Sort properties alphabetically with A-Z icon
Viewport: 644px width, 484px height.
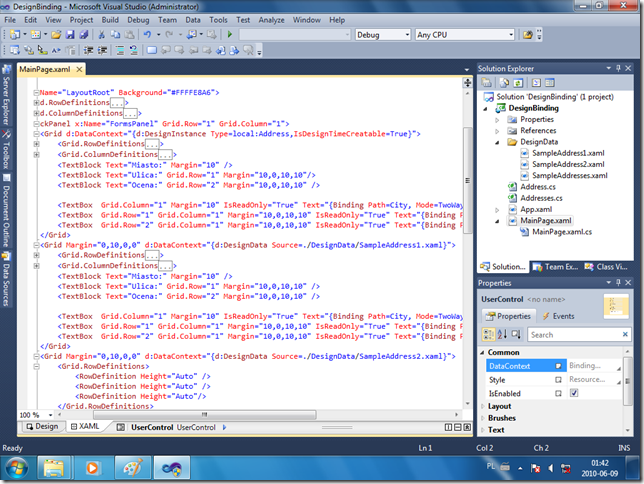[502, 334]
